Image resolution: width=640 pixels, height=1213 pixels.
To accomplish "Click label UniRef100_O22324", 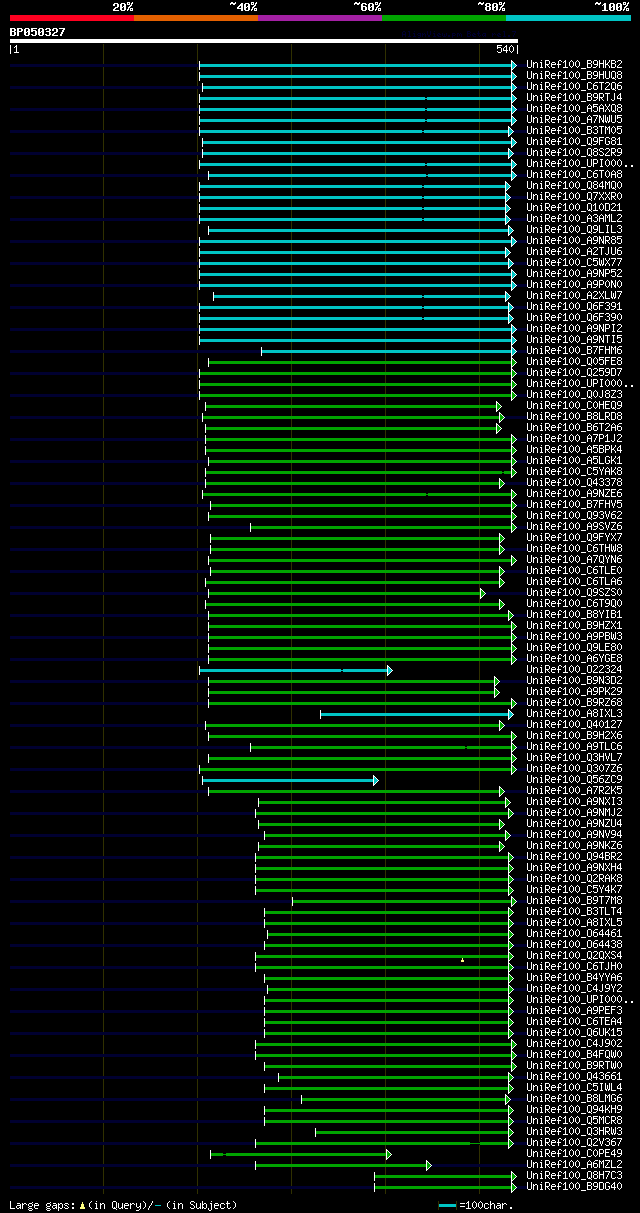I will pos(574,669).
